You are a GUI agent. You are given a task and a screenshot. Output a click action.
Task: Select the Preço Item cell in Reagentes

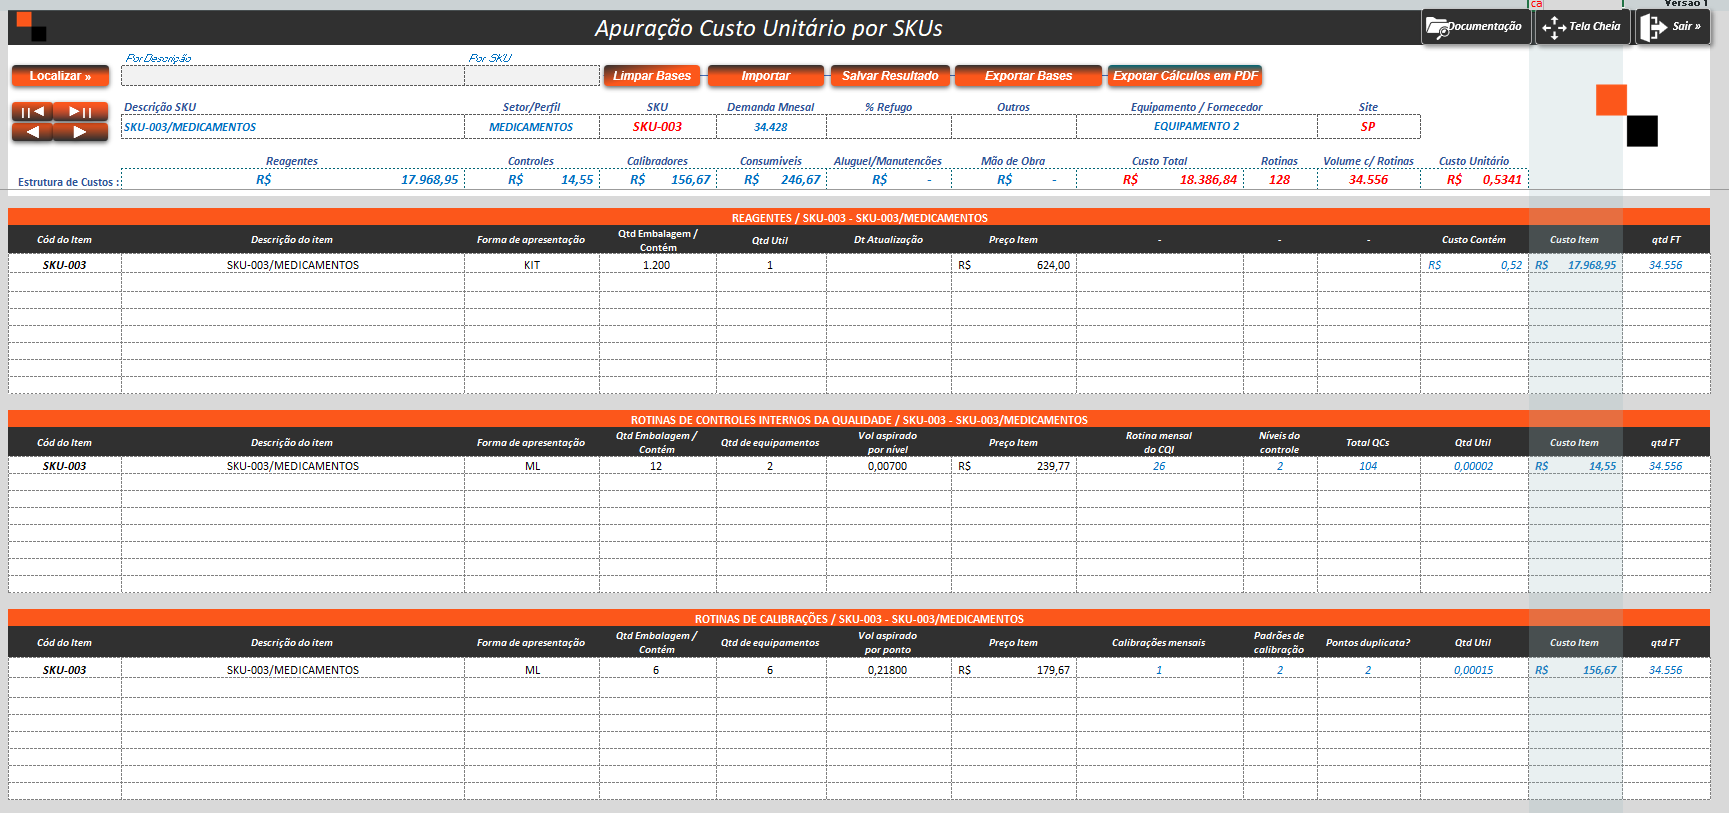pyautogui.click(x=1013, y=265)
